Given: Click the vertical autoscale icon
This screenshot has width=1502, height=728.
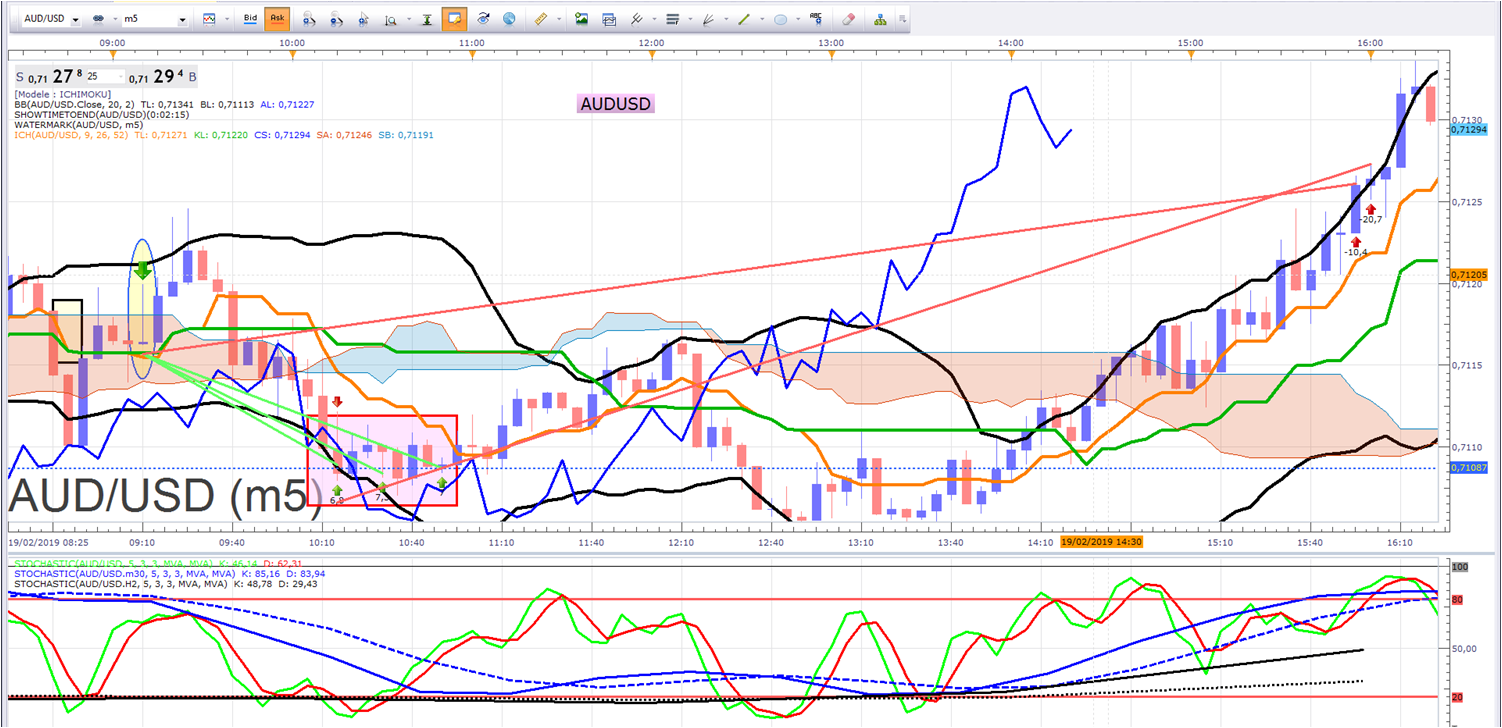Looking at the screenshot, I should [x=427, y=19].
